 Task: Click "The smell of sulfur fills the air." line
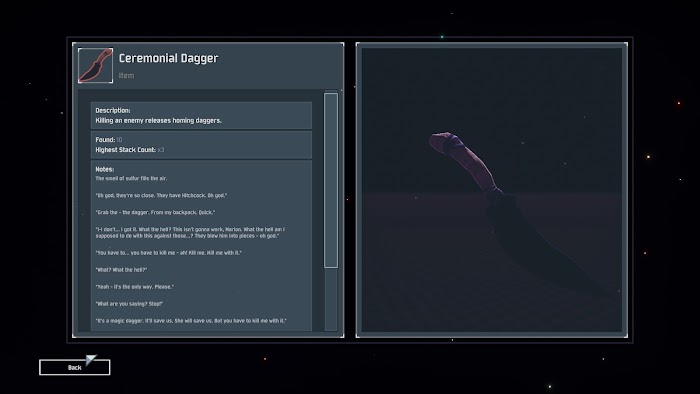point(131,178)
